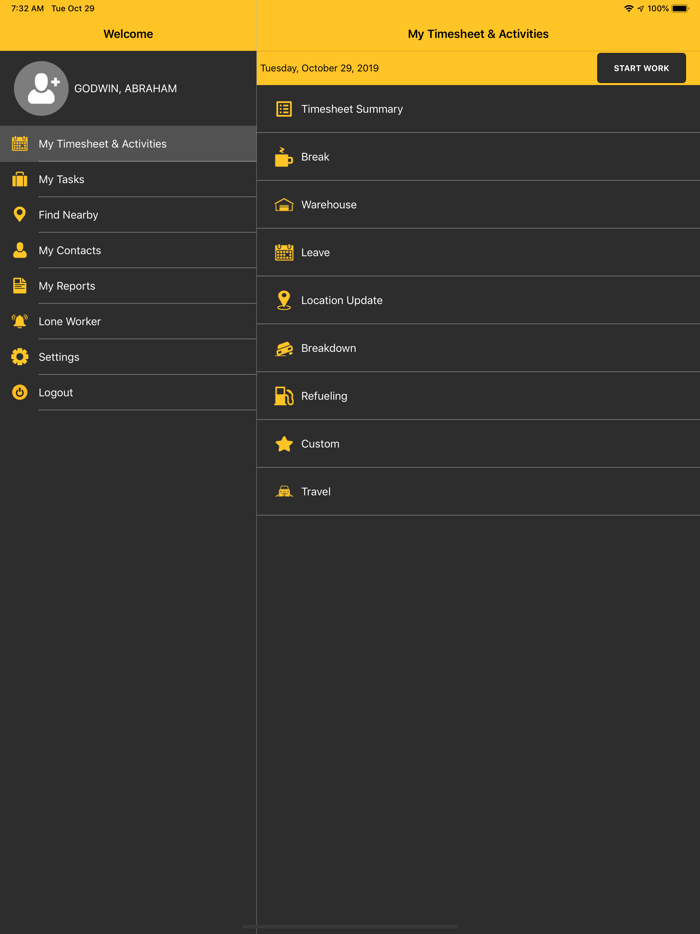Select Lone Worker menu entry
Viewport: 700px width, 934px height.
[128, 321]
